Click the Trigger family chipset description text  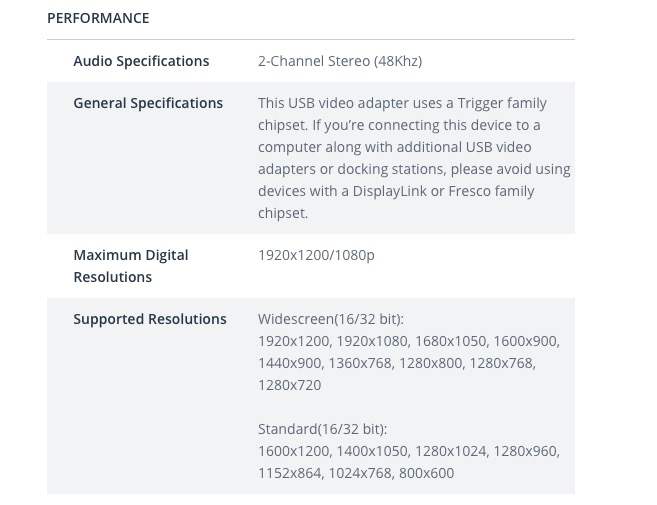click(414, 158)
